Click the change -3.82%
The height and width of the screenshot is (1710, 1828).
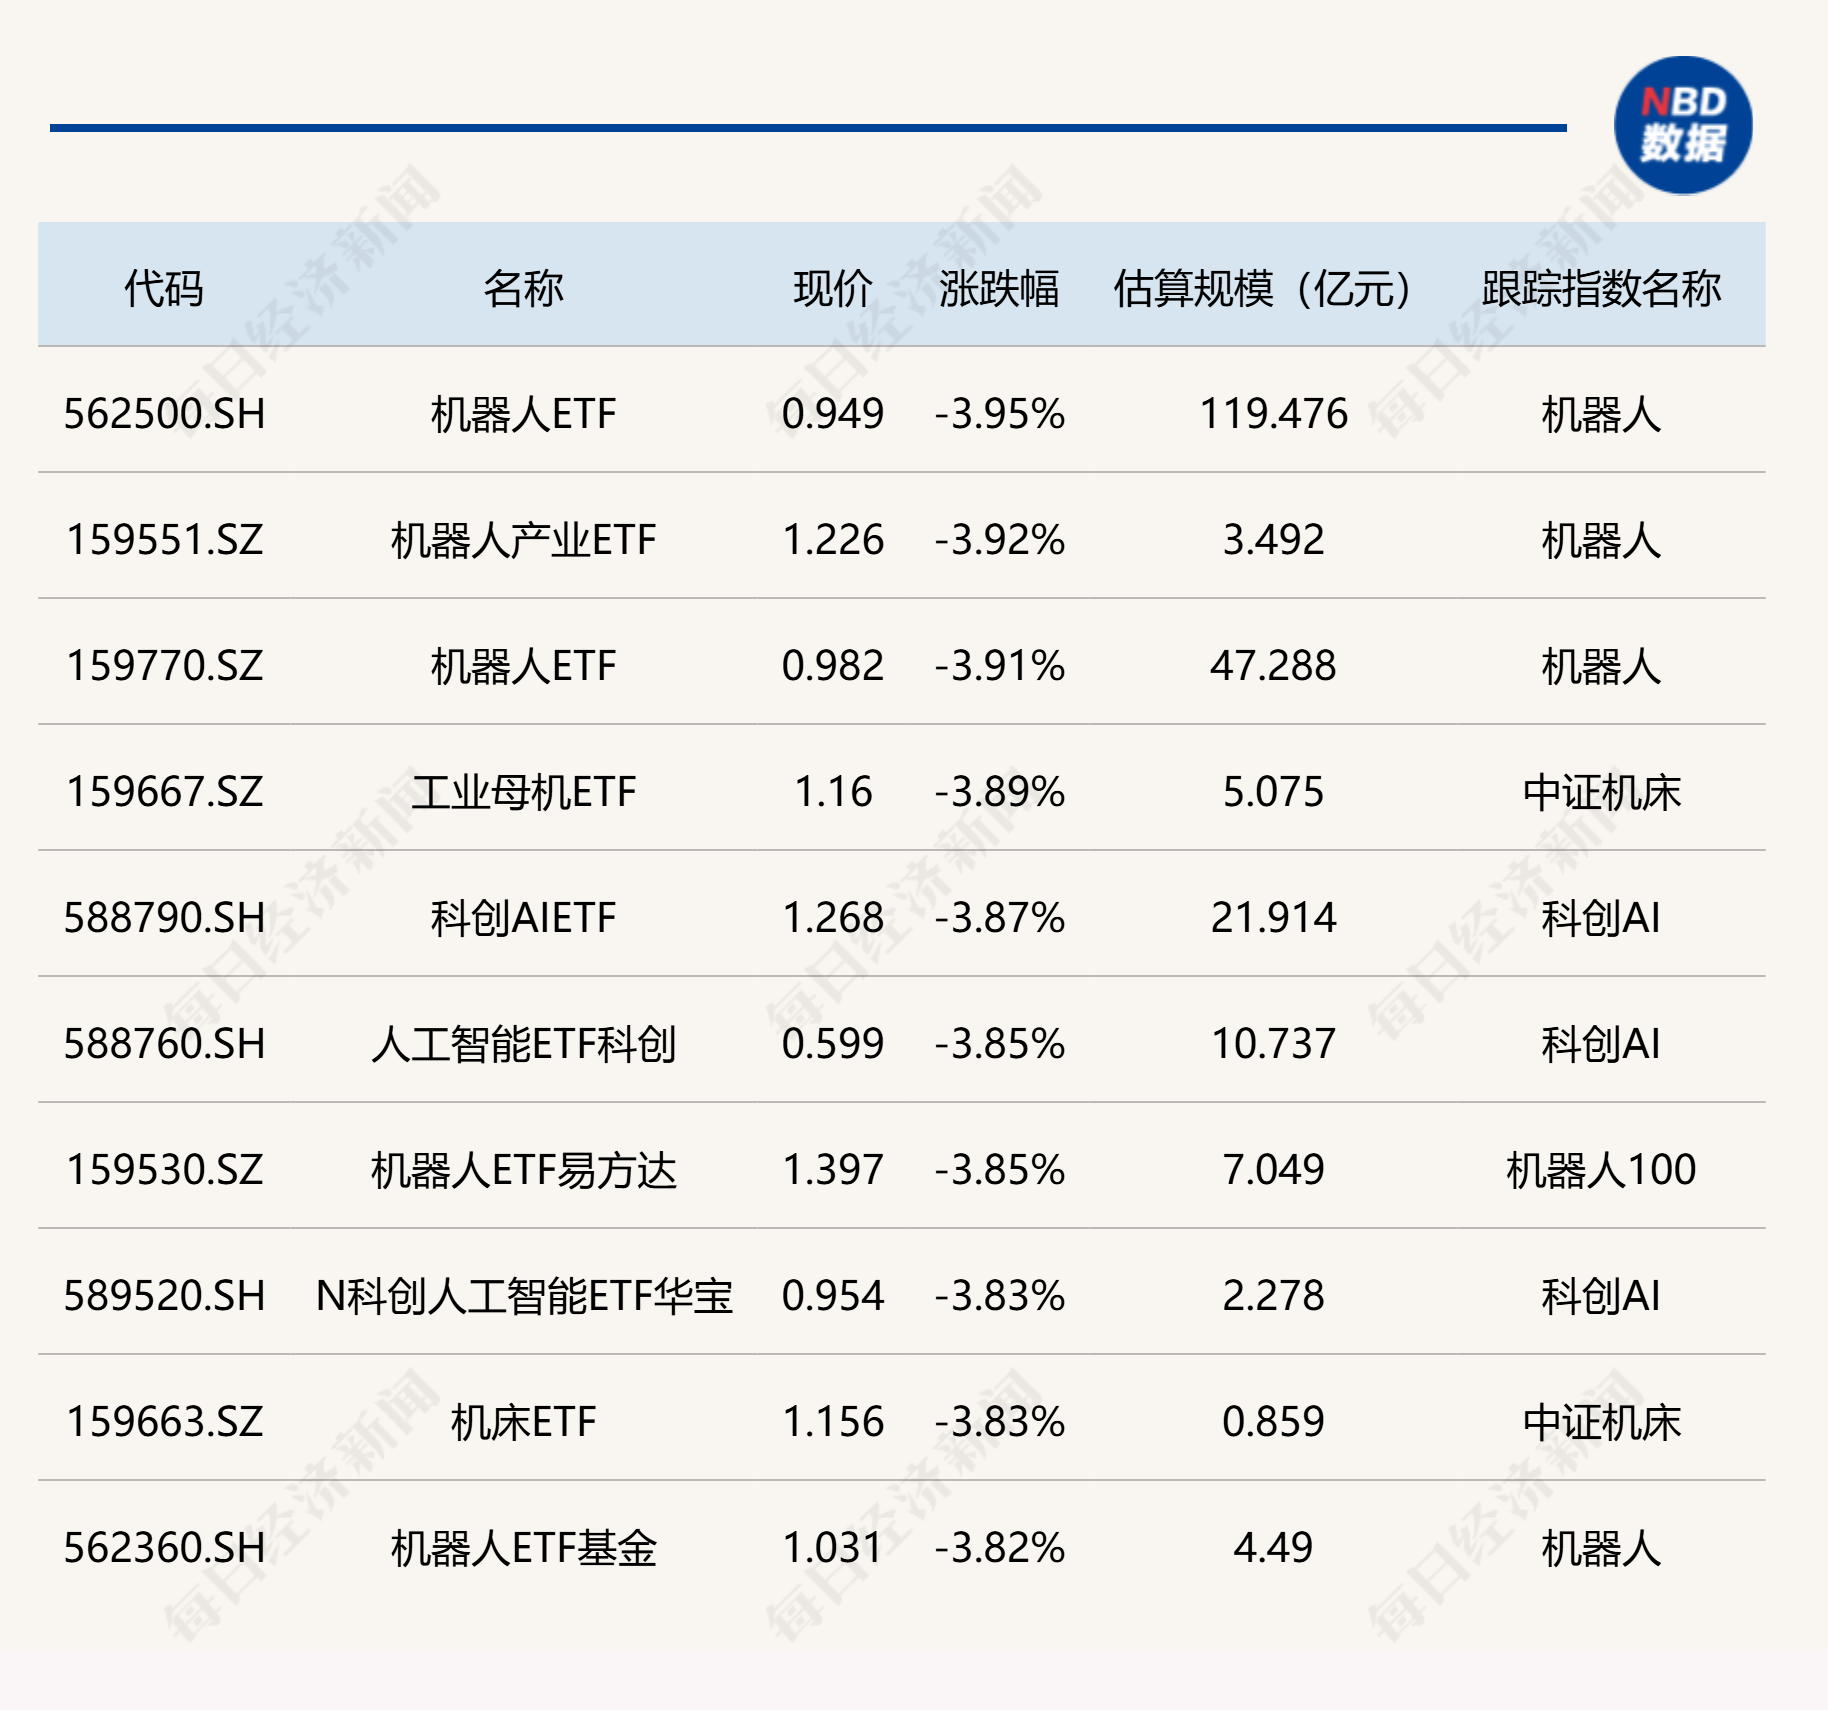1000,1548
